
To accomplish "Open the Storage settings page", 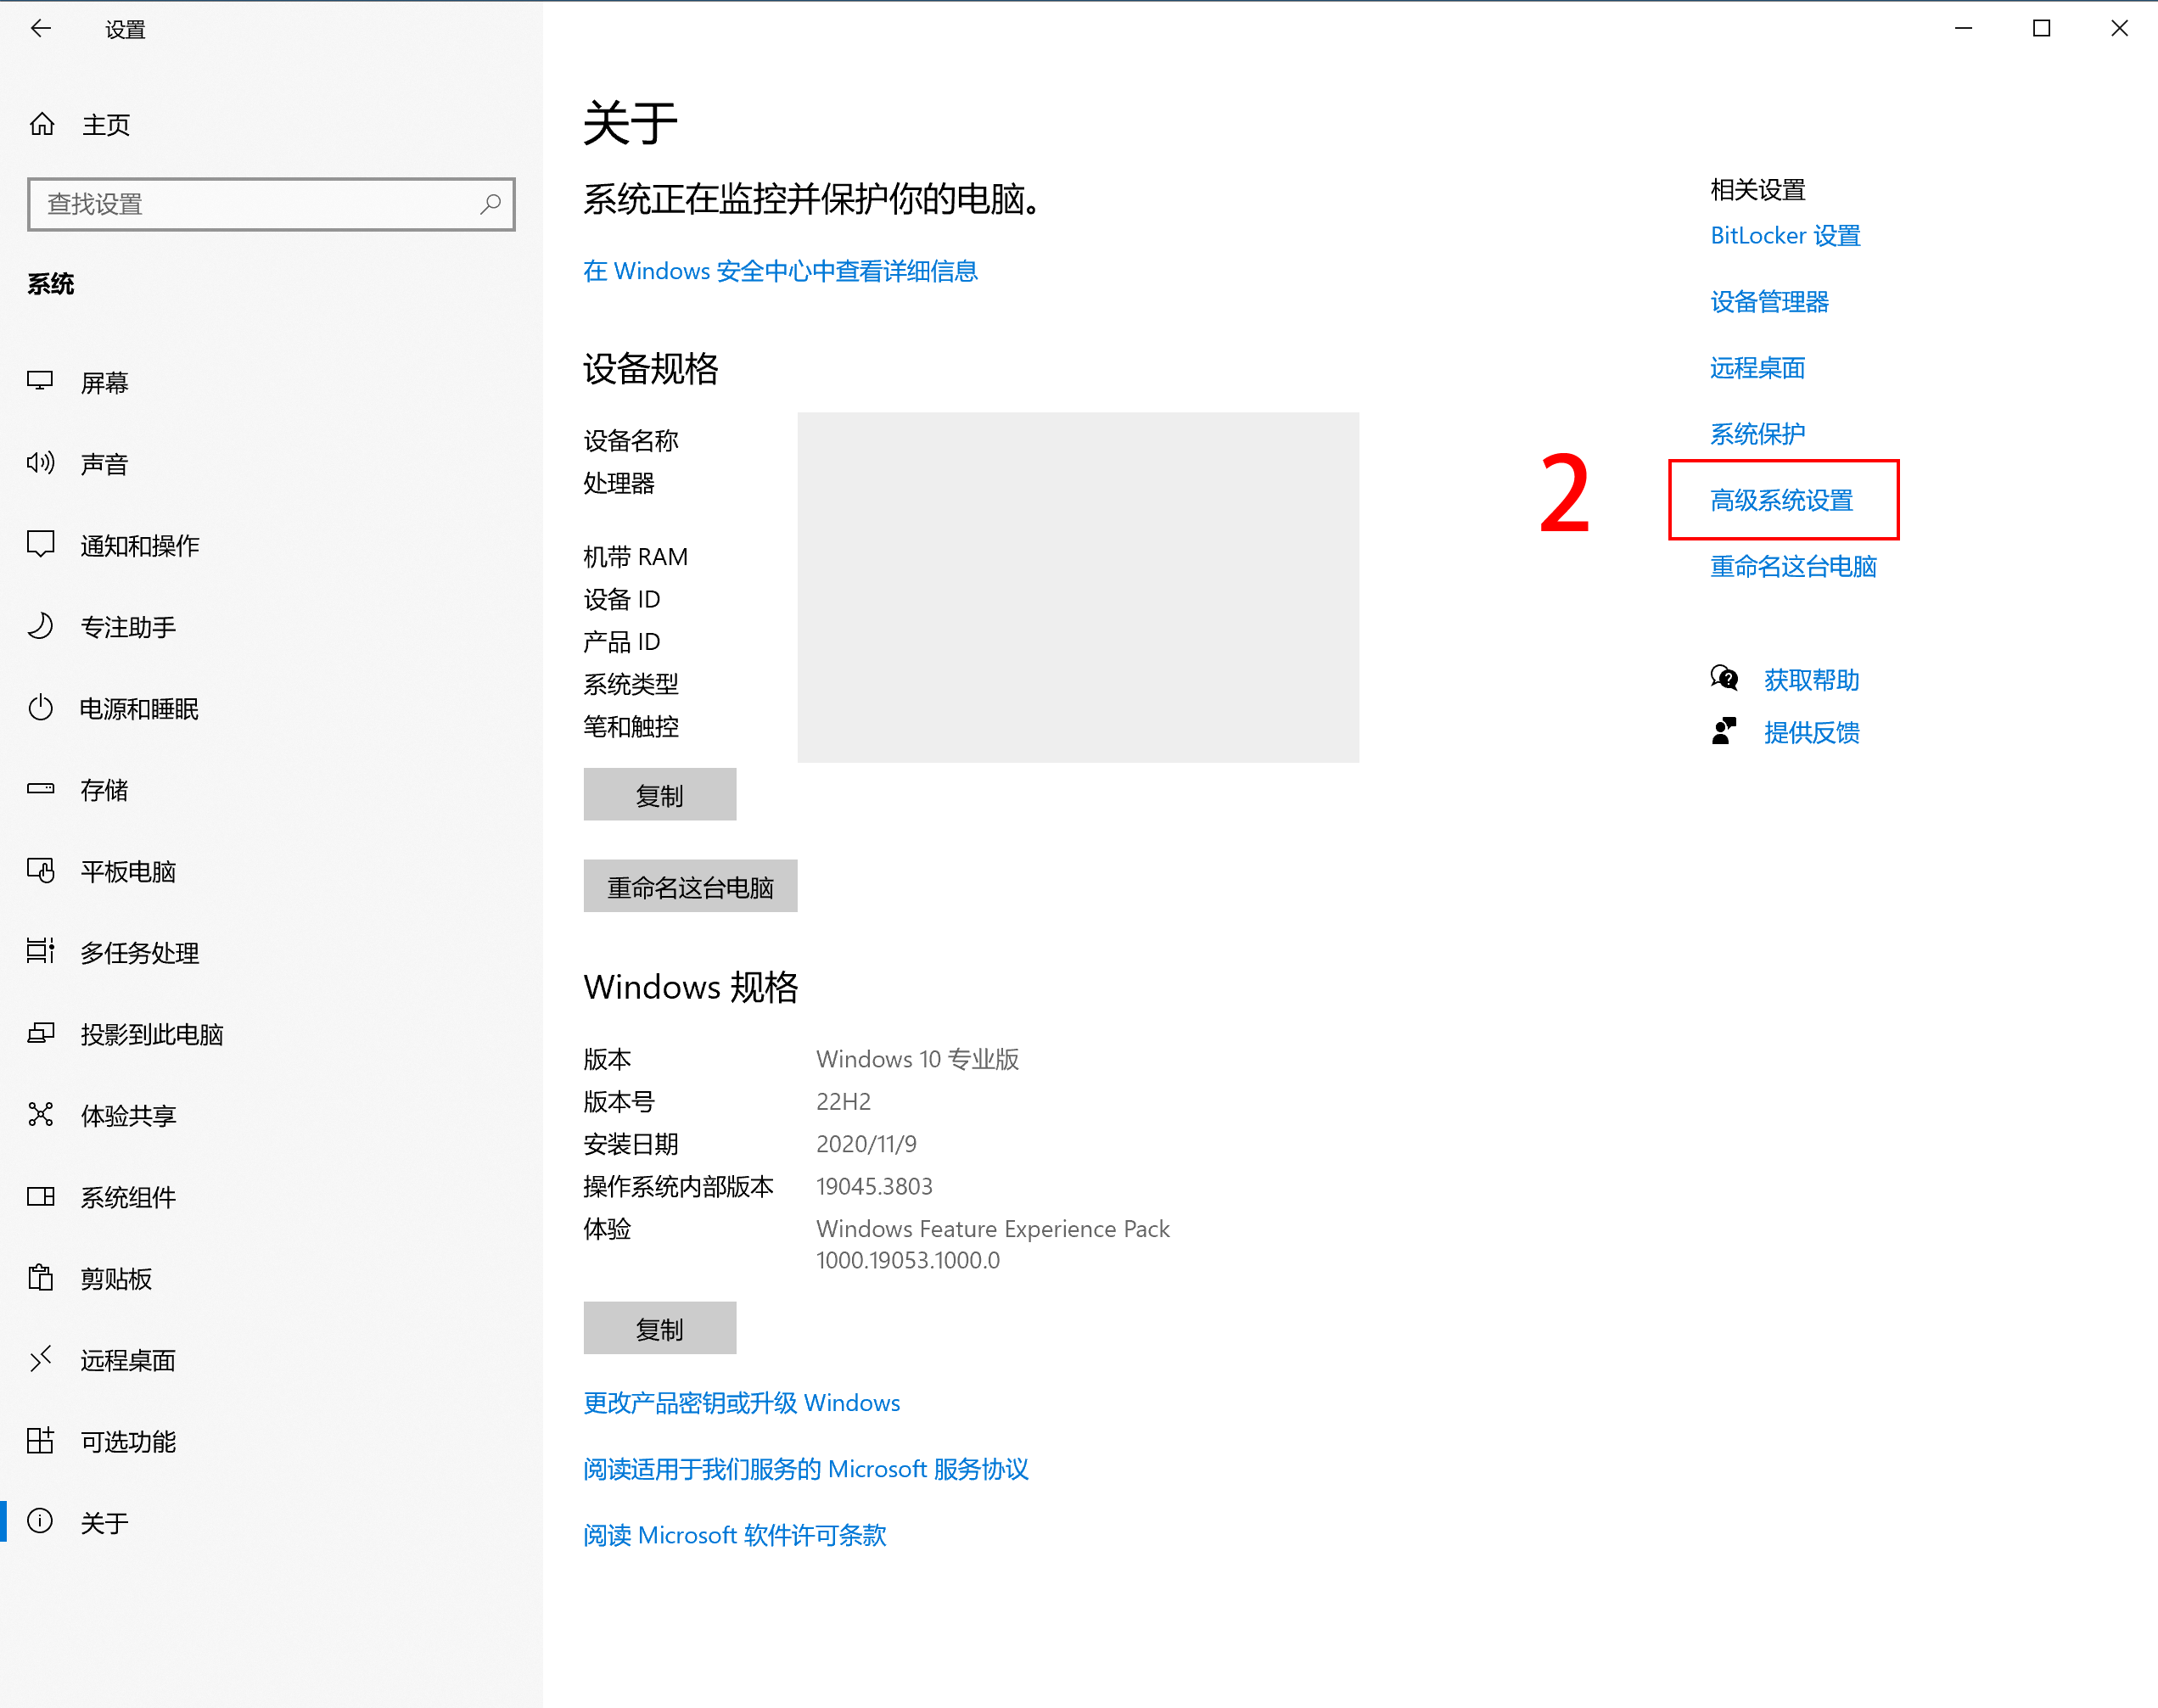I will pos(105,790).
